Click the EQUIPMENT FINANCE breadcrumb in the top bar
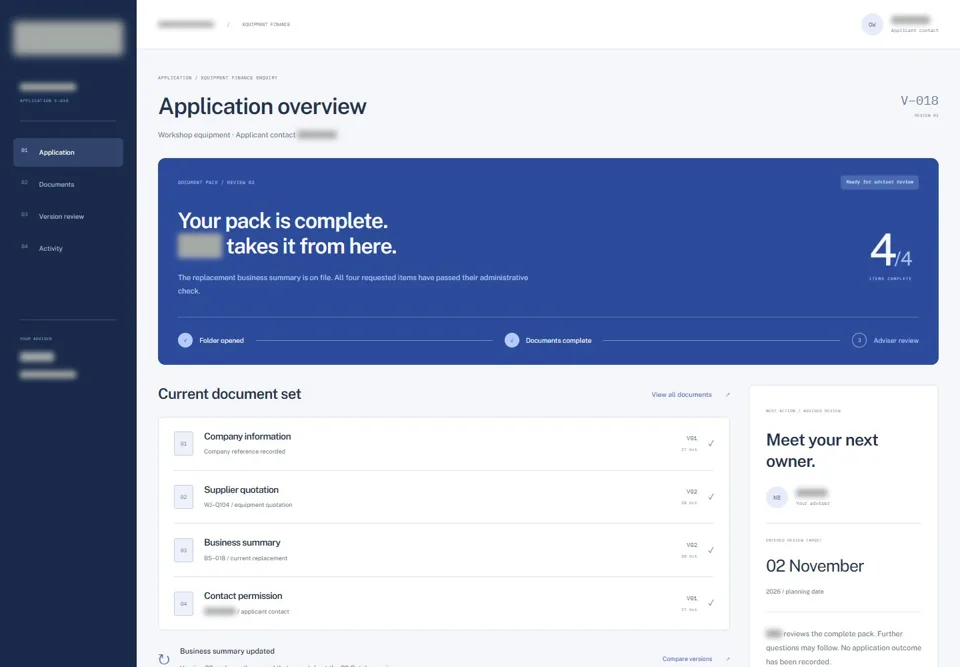 pos(266,24)
